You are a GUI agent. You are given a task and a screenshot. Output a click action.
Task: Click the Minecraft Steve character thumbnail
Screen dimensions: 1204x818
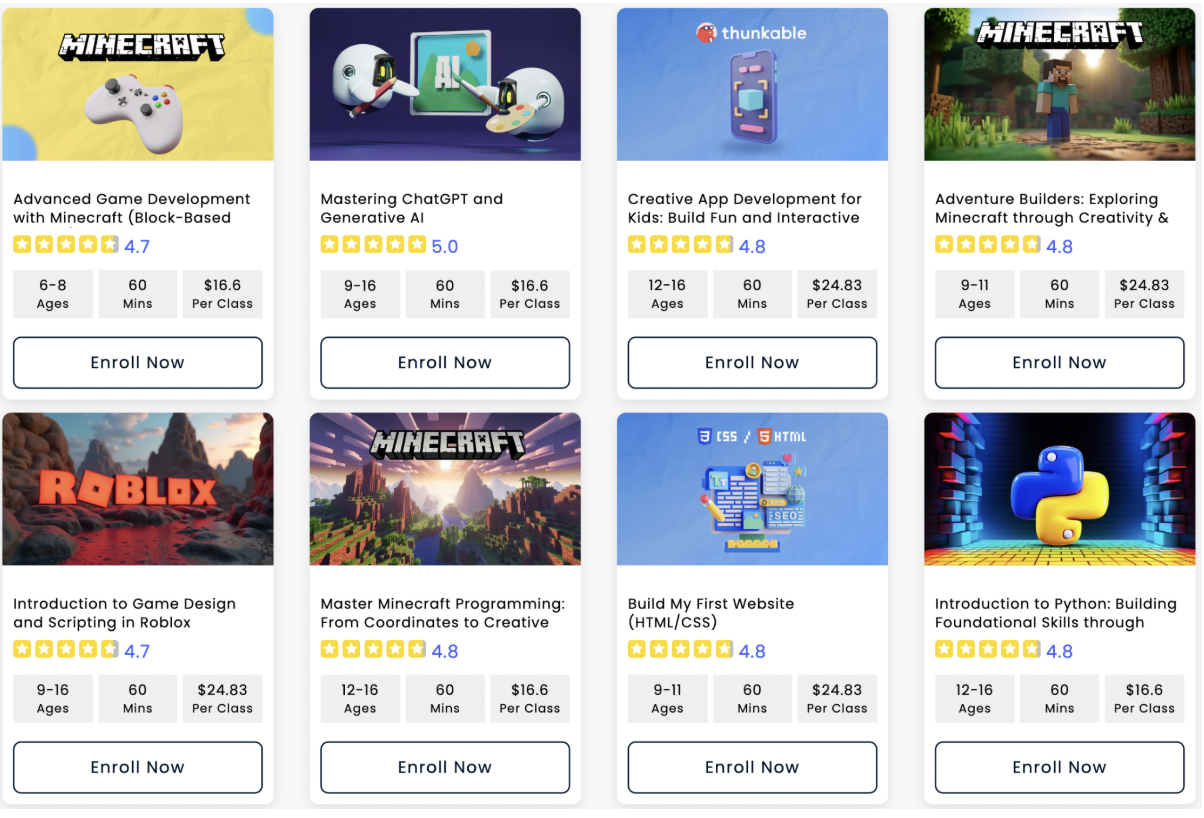coord(1059,84)
